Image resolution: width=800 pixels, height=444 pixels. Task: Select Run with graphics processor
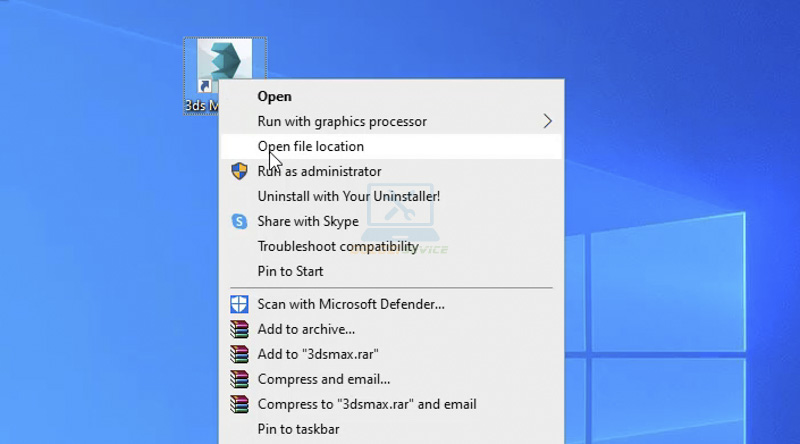point(342,121)
